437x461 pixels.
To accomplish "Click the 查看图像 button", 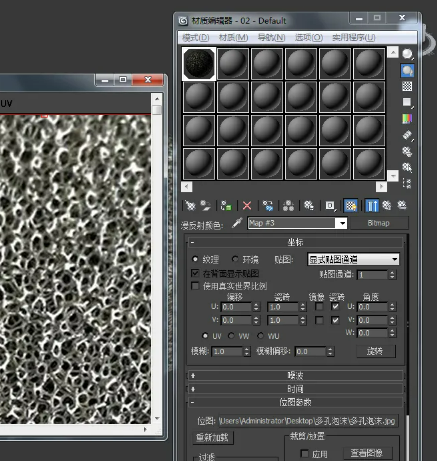I will (x=367, y=453).
